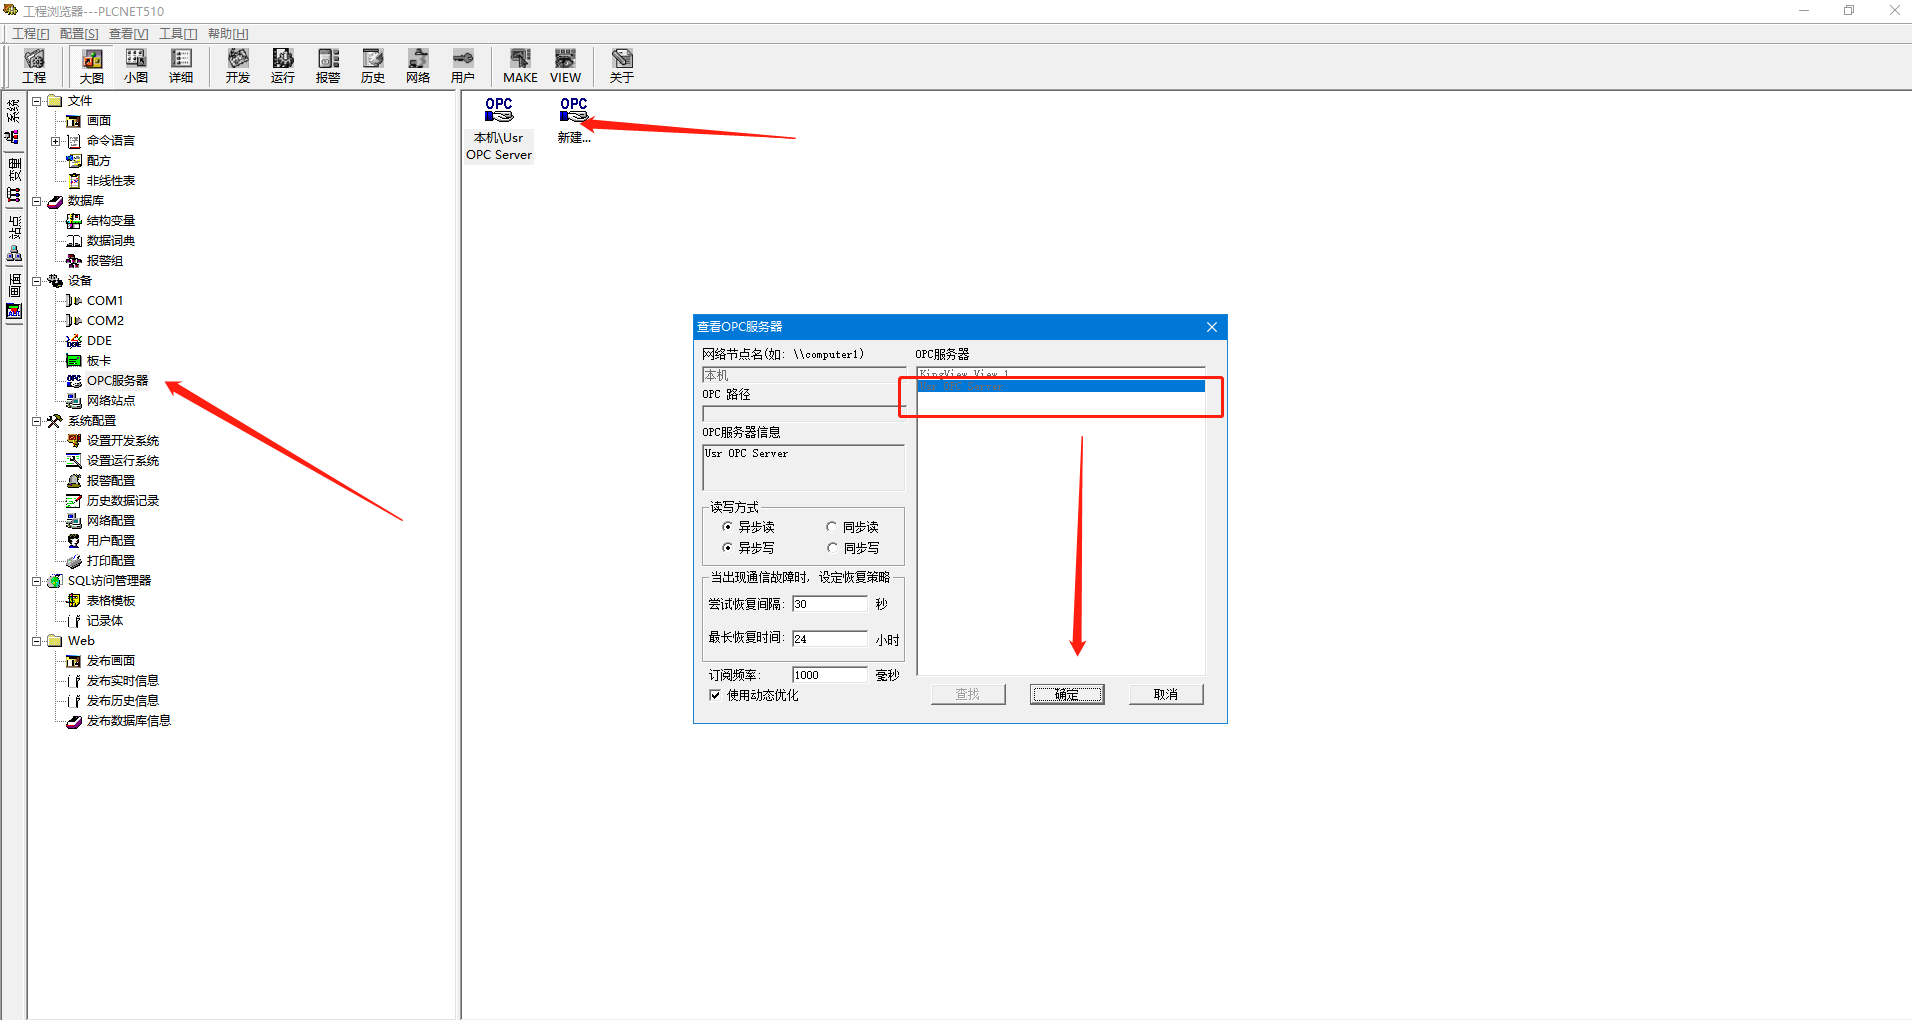Click the 确定 button in dialog
The image size is (1912, 1020).
coord(1067,694)
